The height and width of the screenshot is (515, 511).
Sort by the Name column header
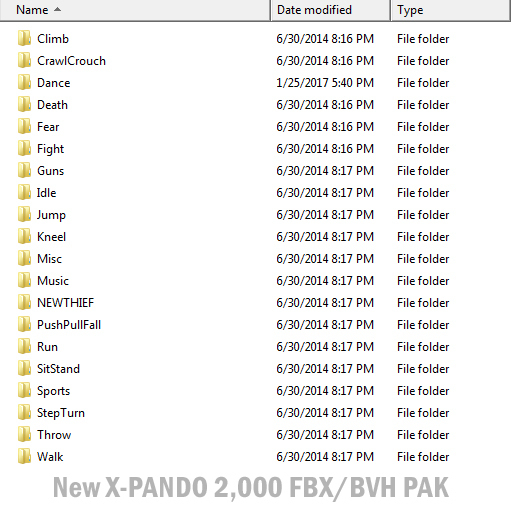pyautogui.click(x=135, y=10)
